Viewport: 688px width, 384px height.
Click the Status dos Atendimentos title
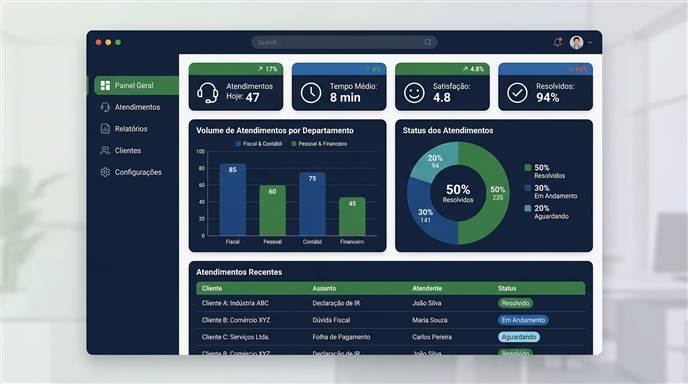448,130
